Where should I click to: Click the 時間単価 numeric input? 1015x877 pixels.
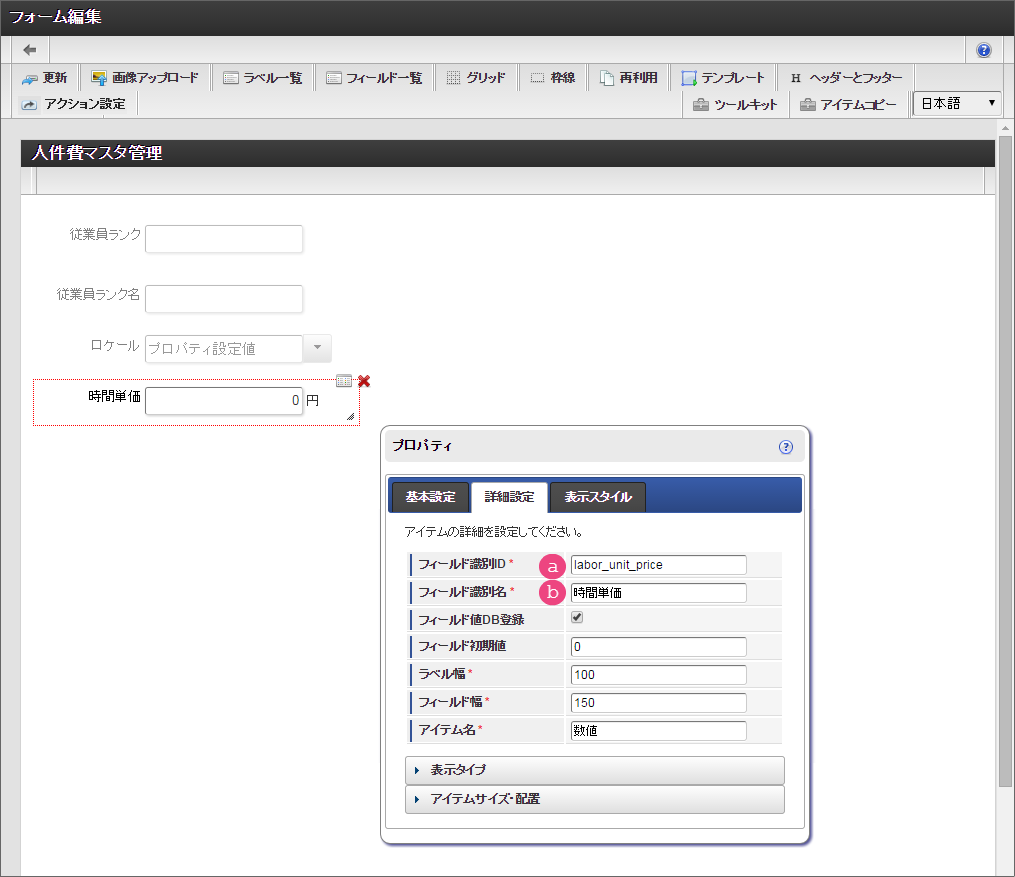[x=224, y=401]
